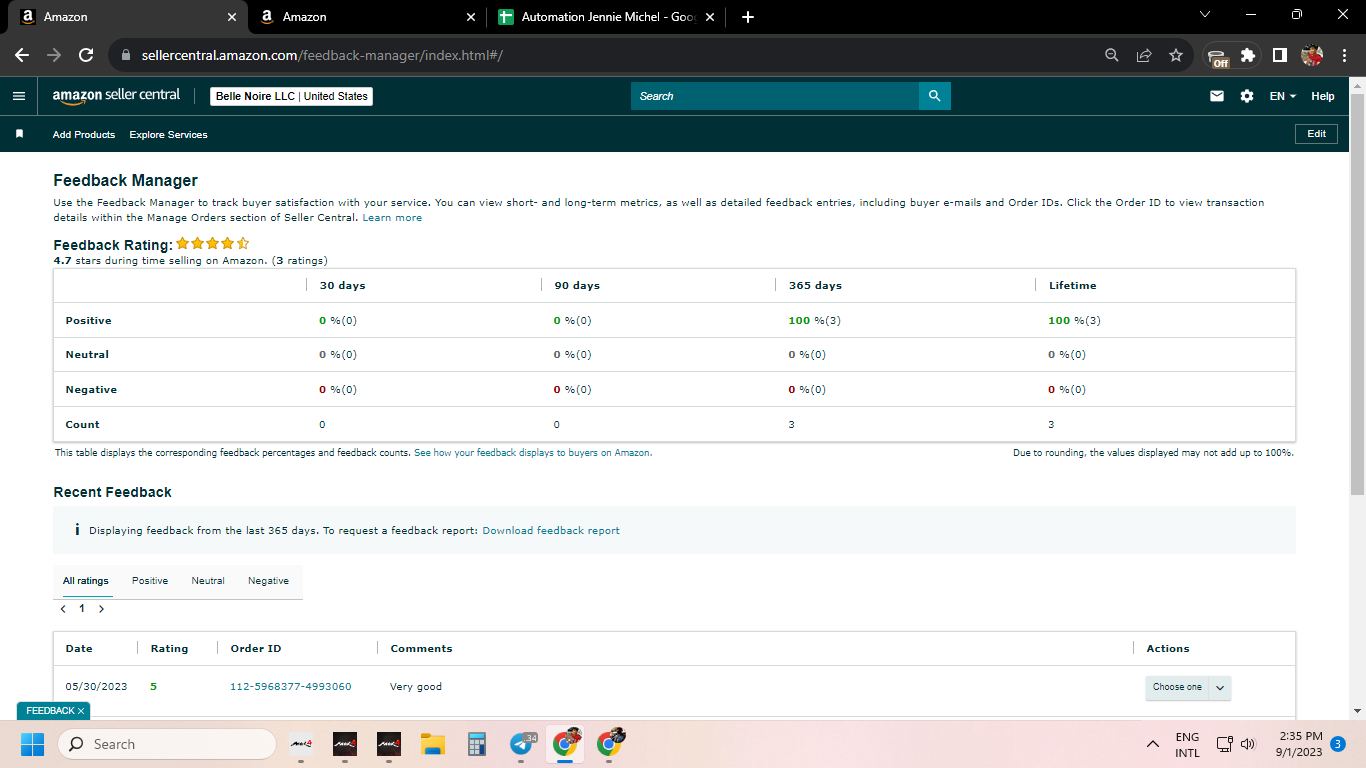Click the 'Very good' comment text
1366x768 pixels.
pos(416,687)
